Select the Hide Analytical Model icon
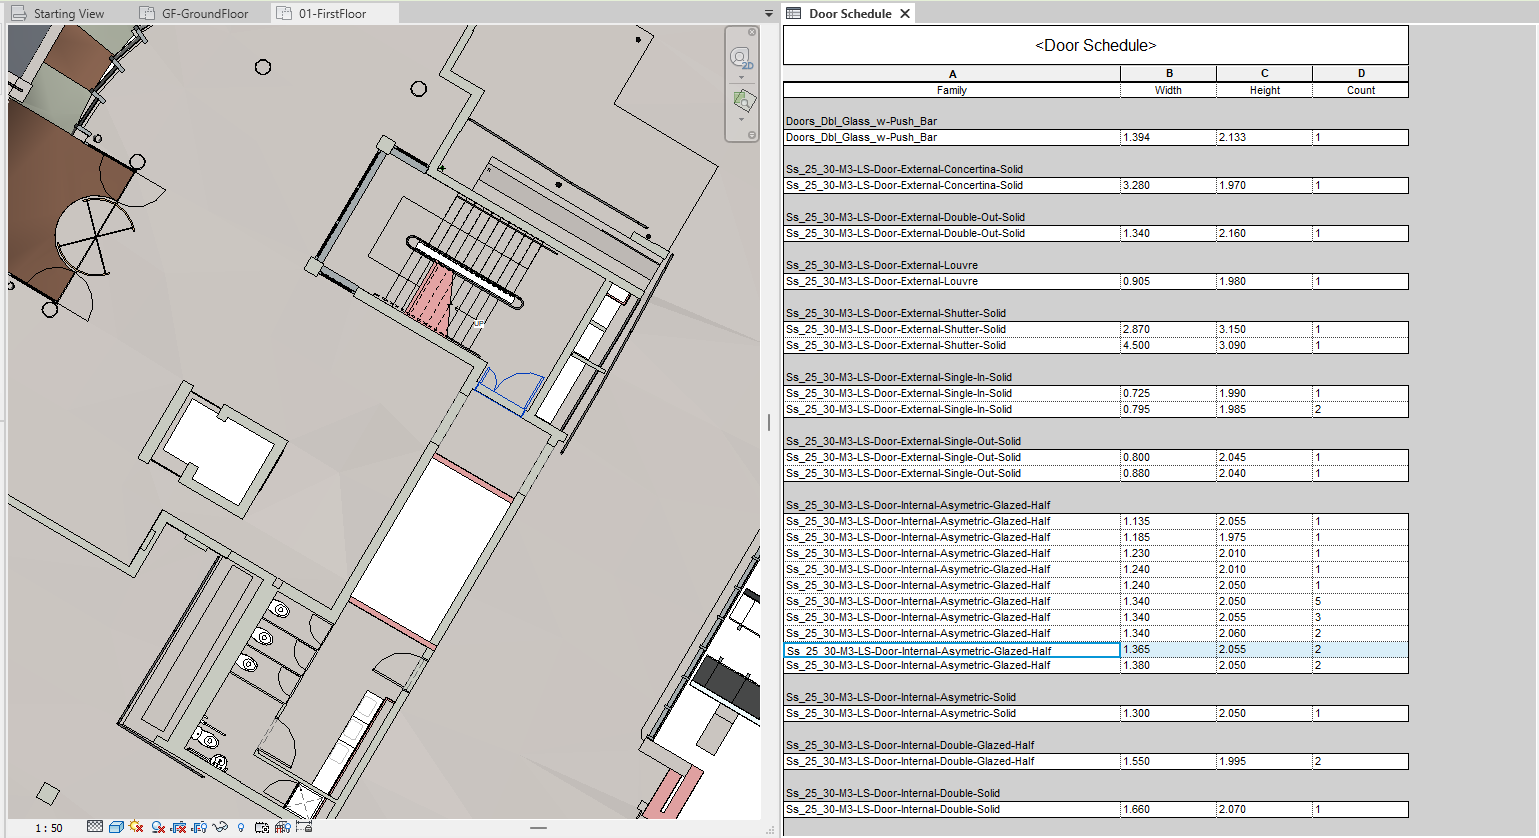The image size is (1539, 838). click(x=281, y=826)
